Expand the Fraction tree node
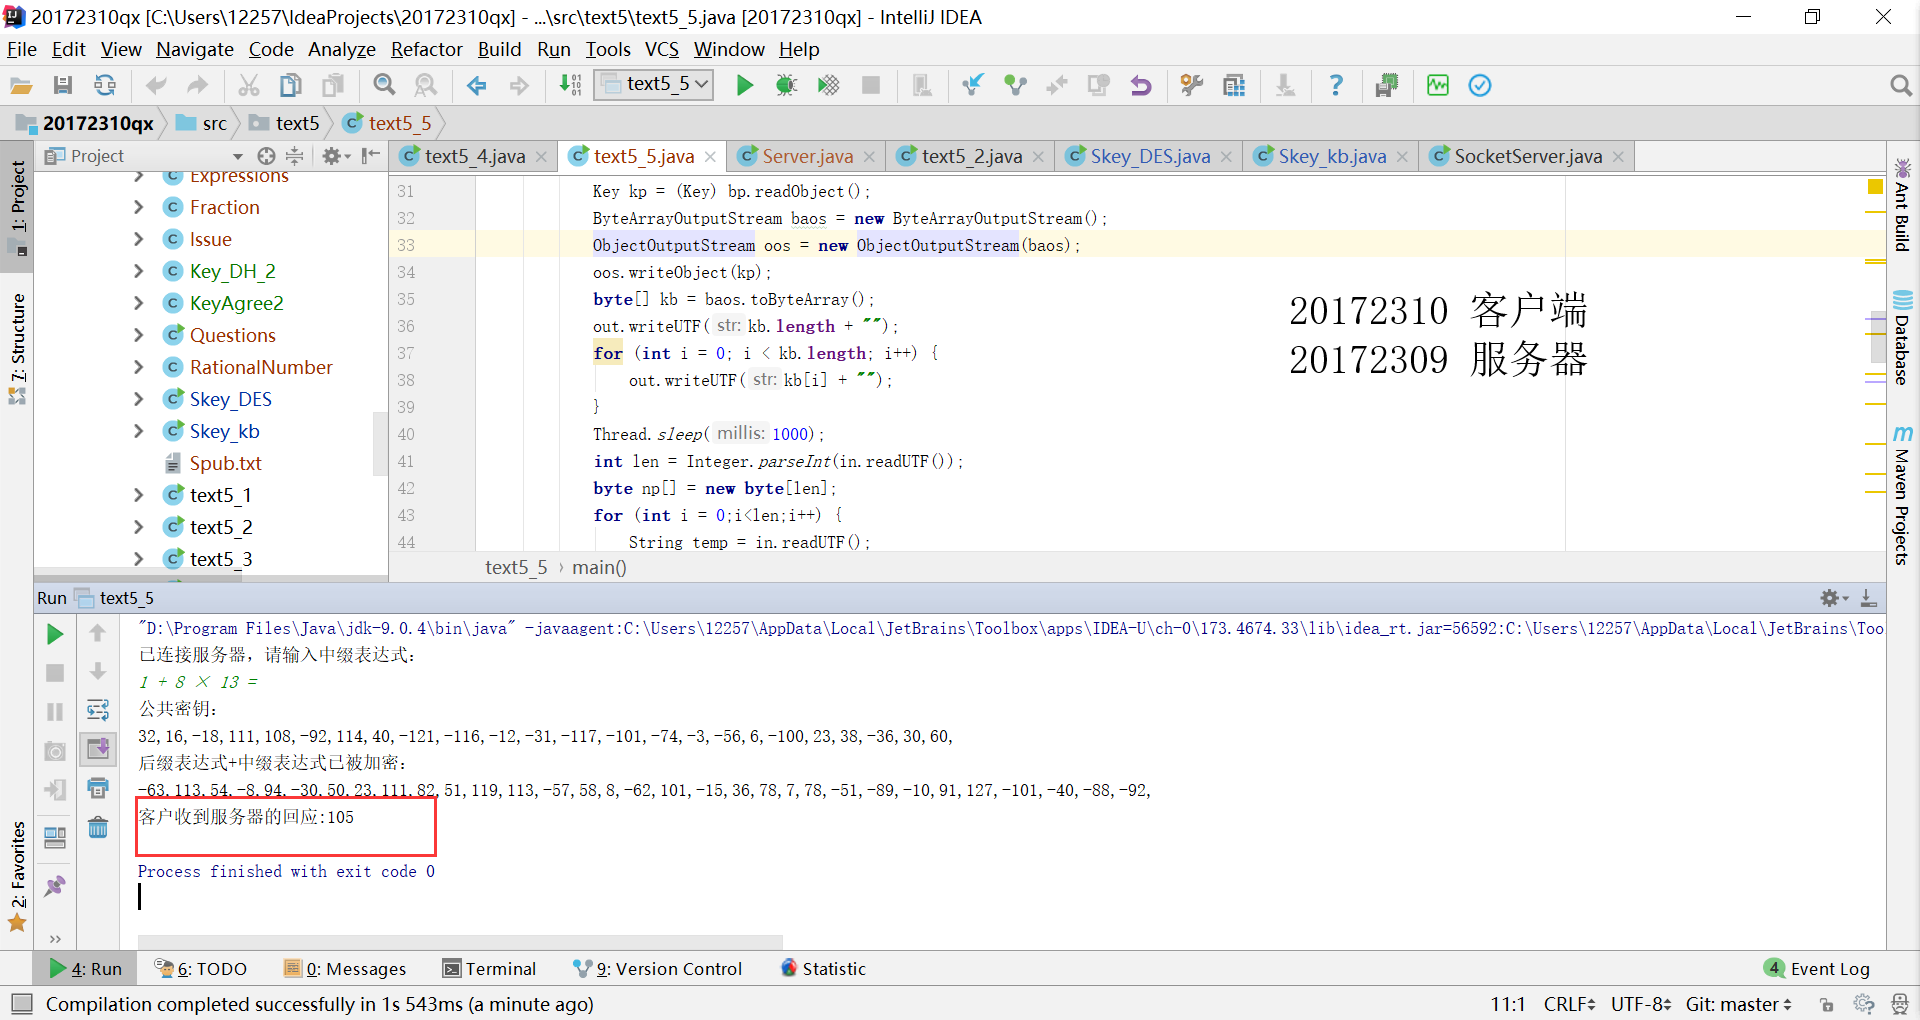Image resolution: width=1920 pixels, height=1020 pixels. 139,207
